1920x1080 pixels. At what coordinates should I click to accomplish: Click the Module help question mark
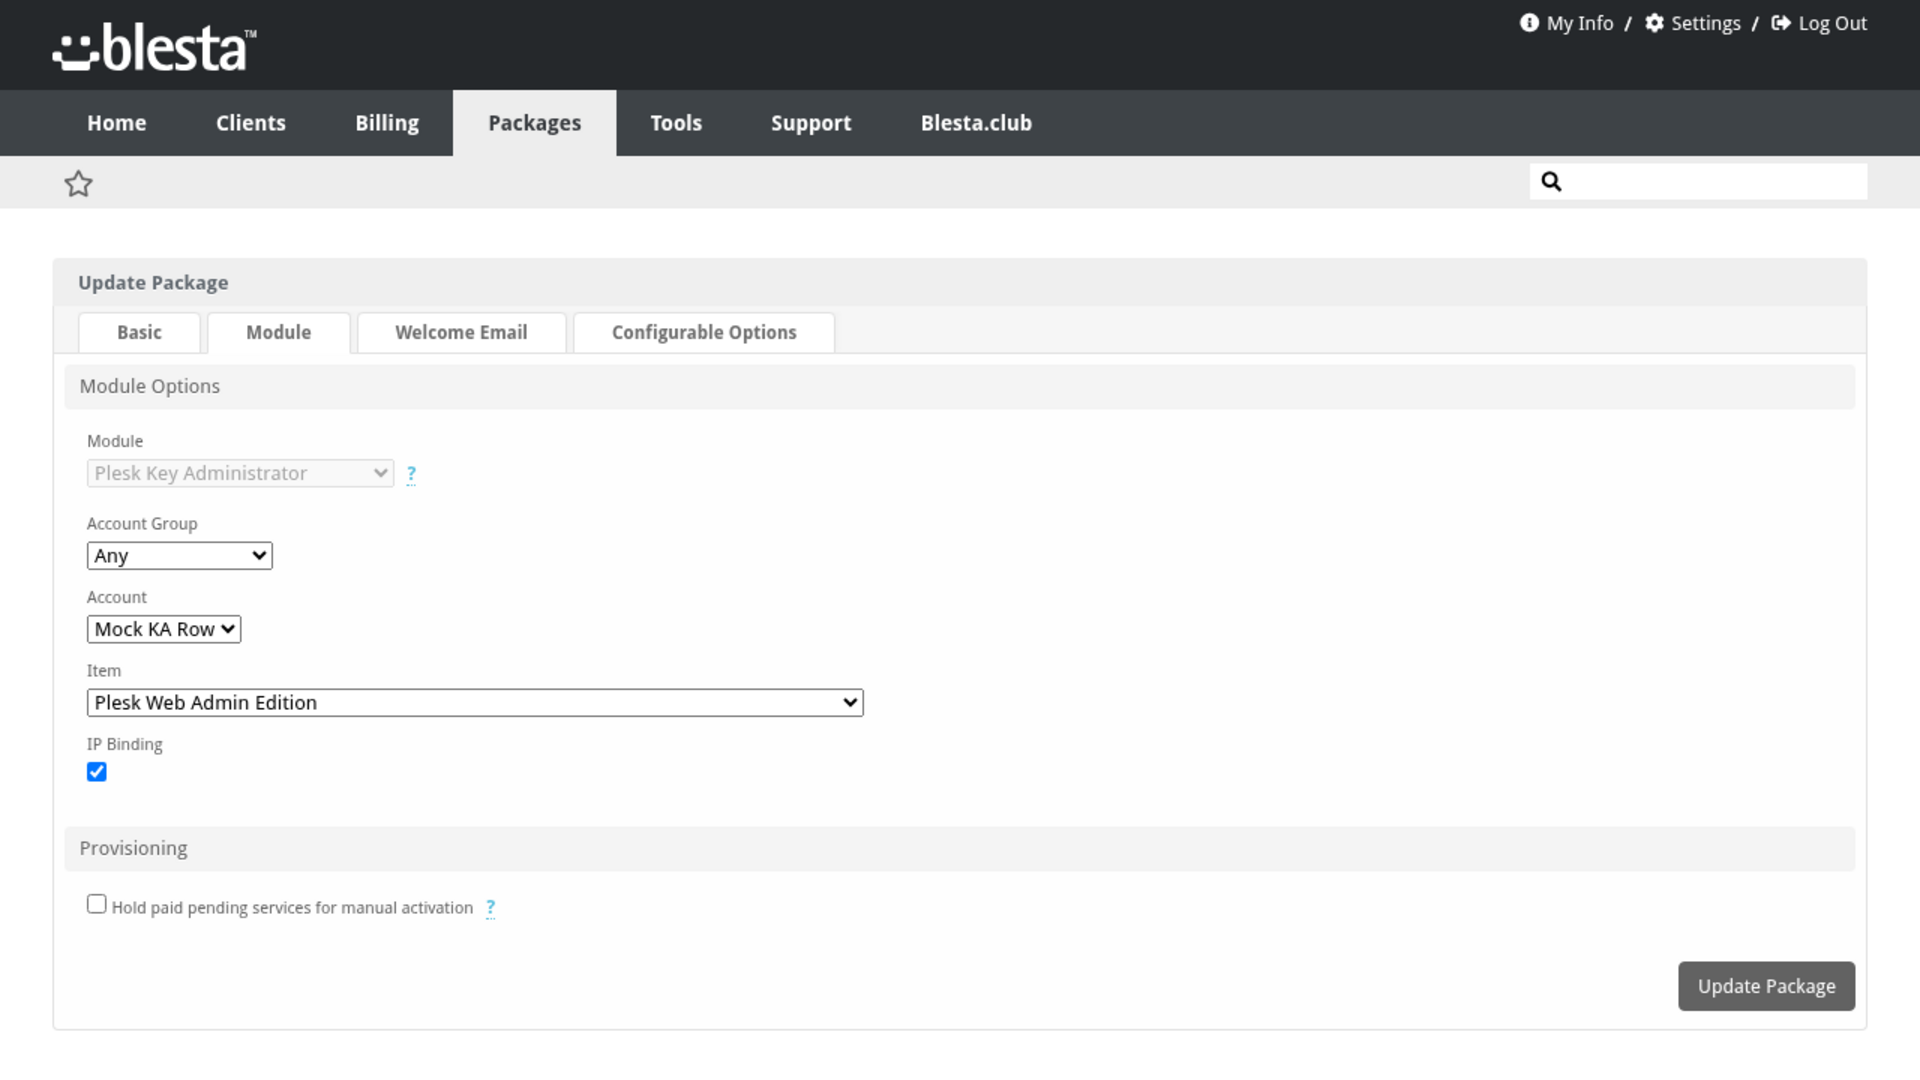tap(411, 474)
